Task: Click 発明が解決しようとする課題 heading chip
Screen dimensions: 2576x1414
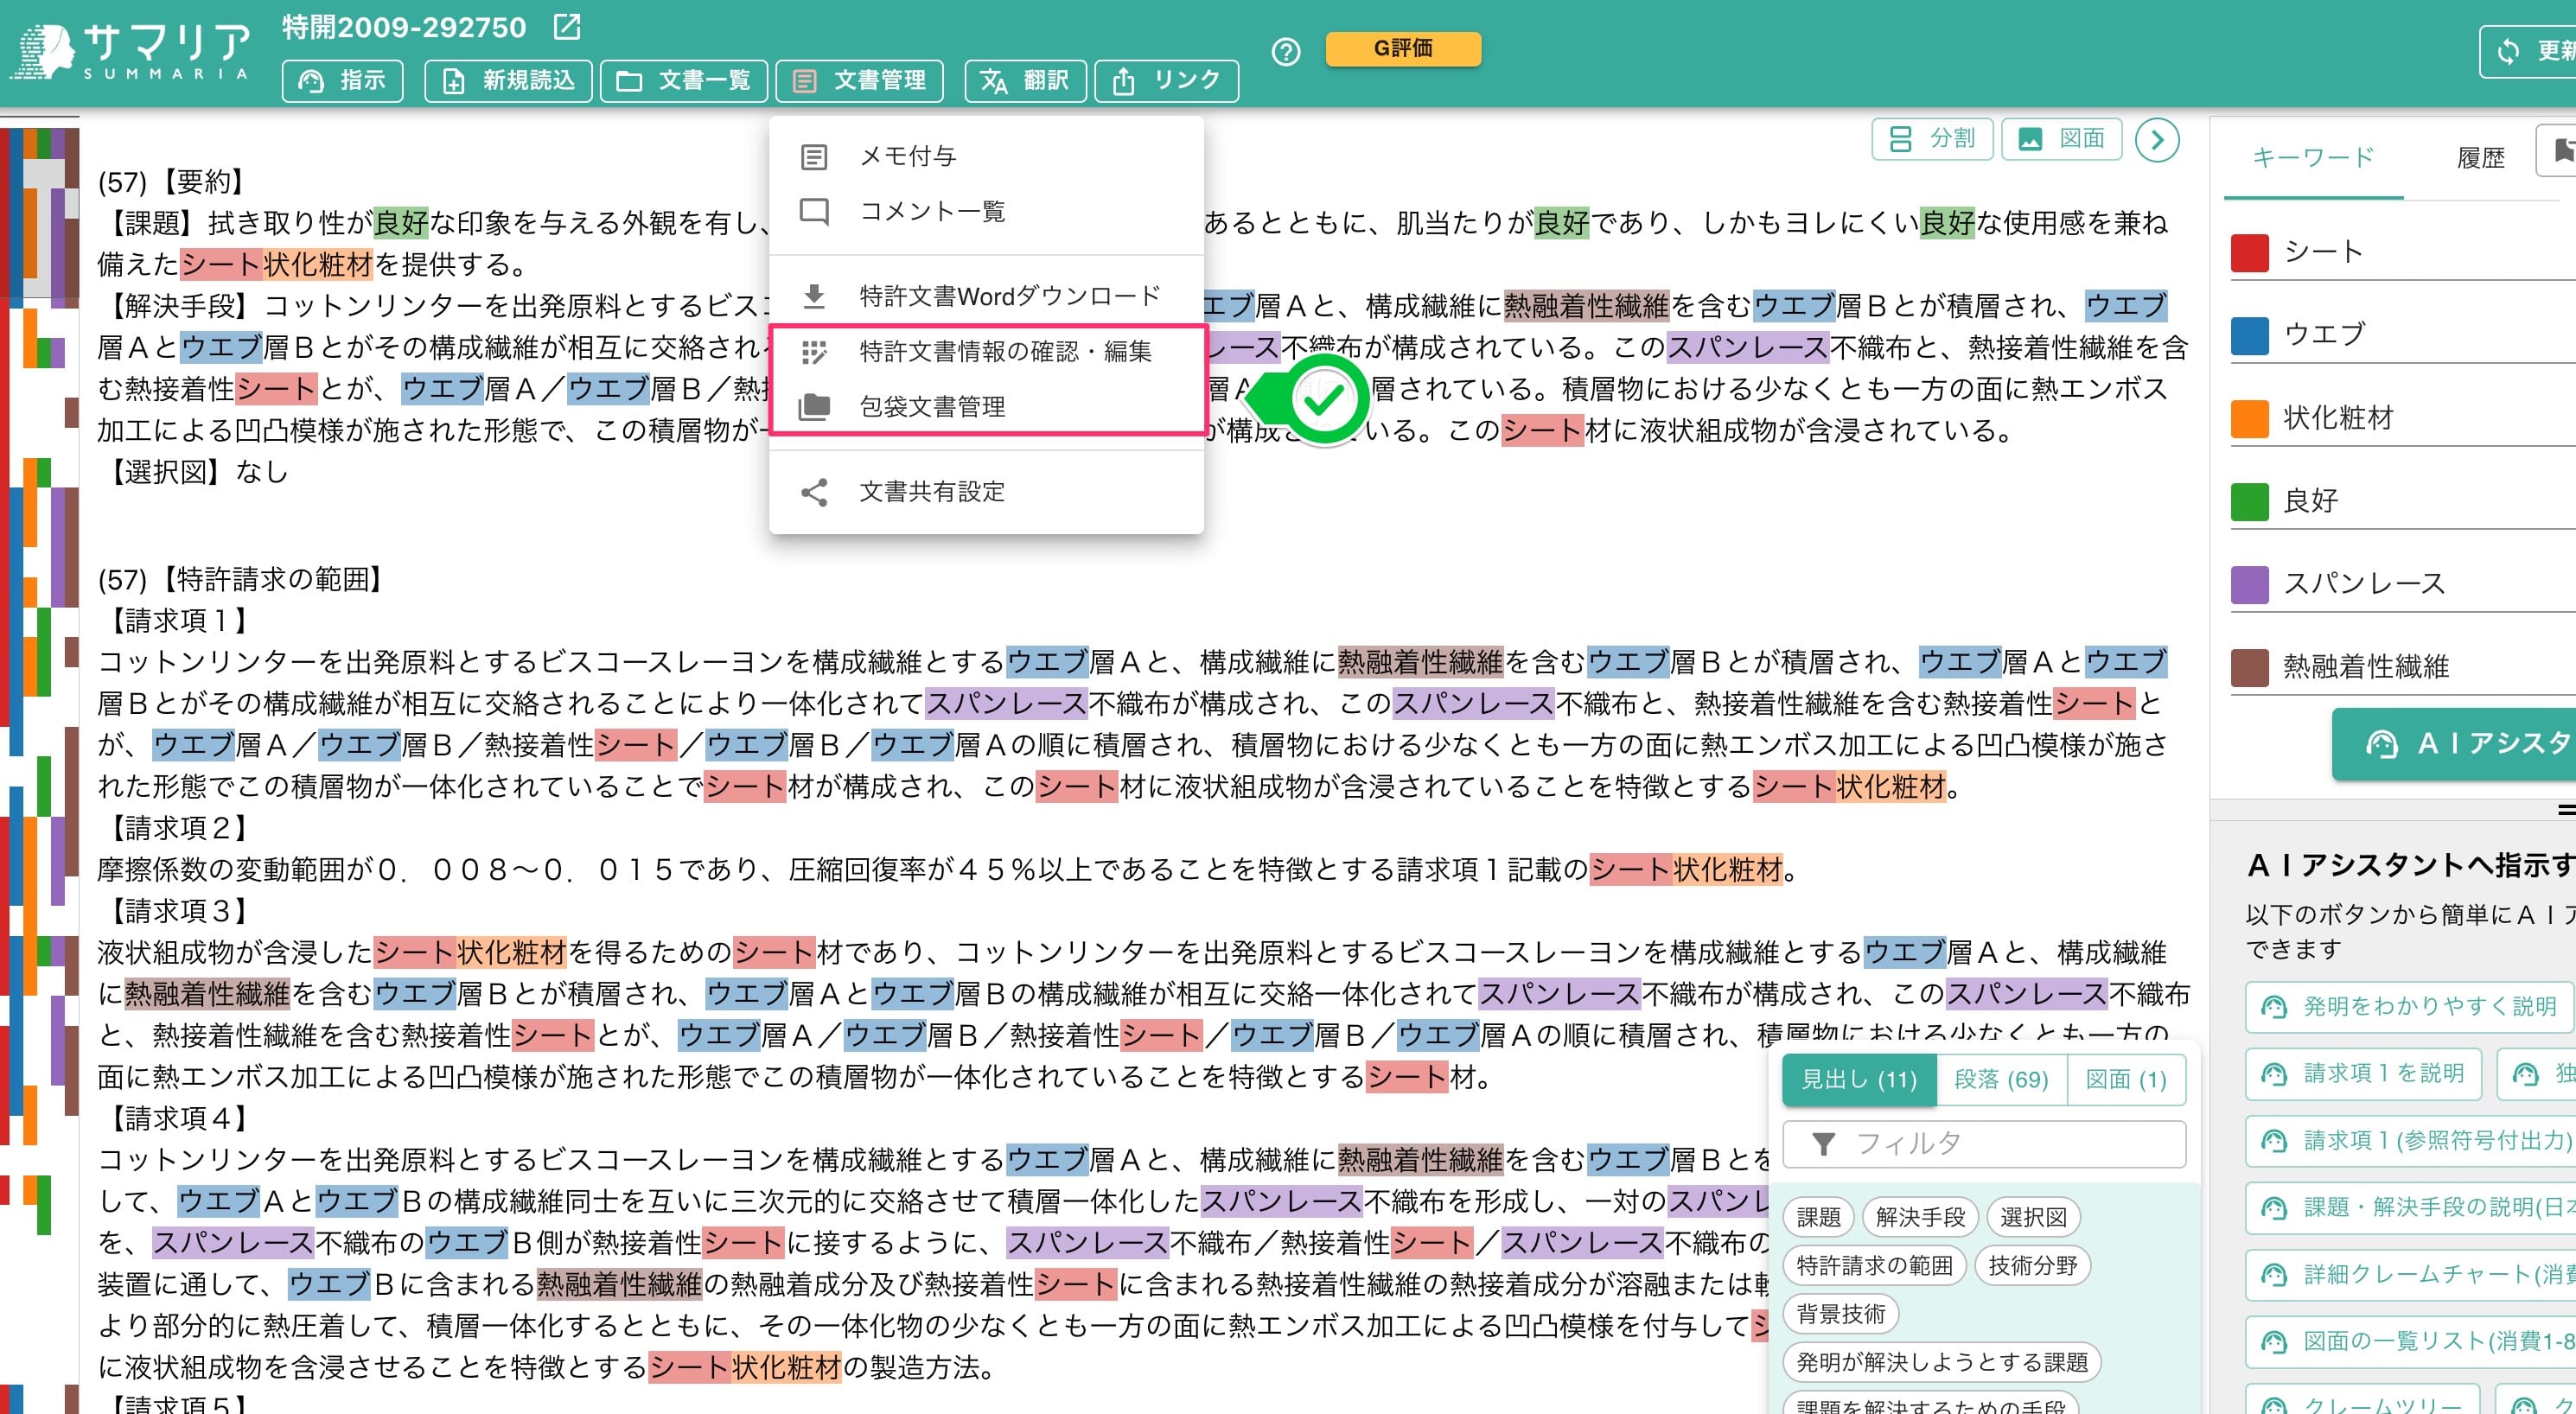Action: (x=1942, y=1361)
